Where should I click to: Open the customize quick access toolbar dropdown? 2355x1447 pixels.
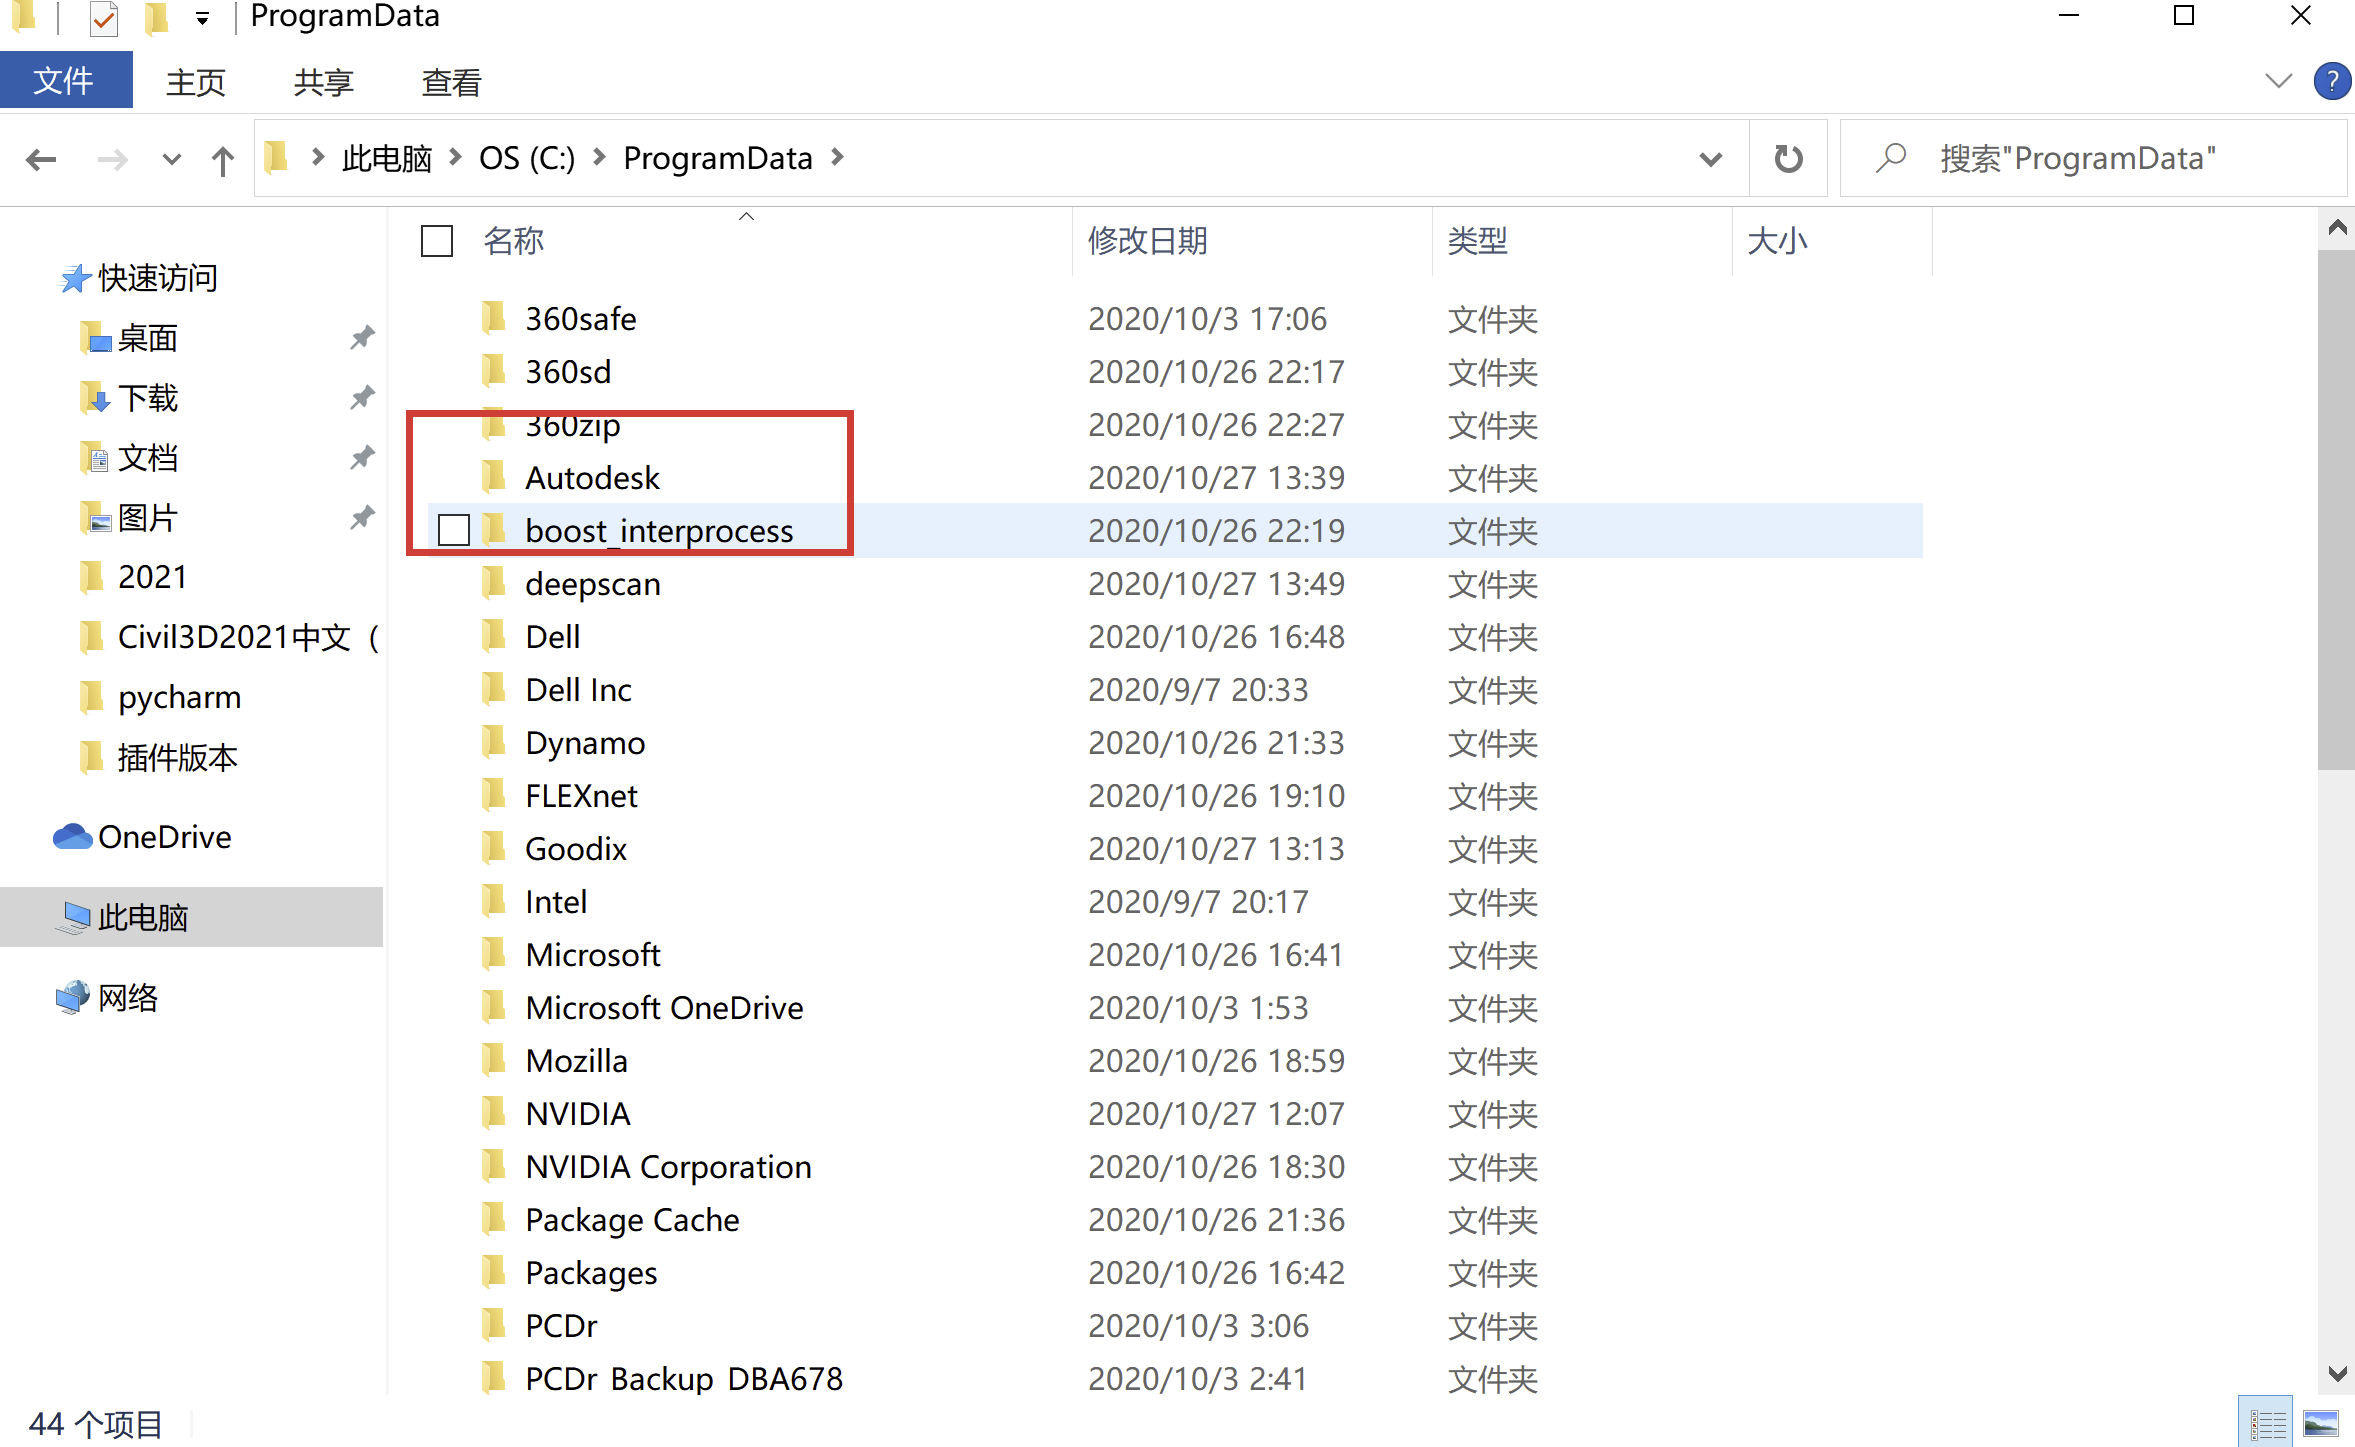coord(202,18)
